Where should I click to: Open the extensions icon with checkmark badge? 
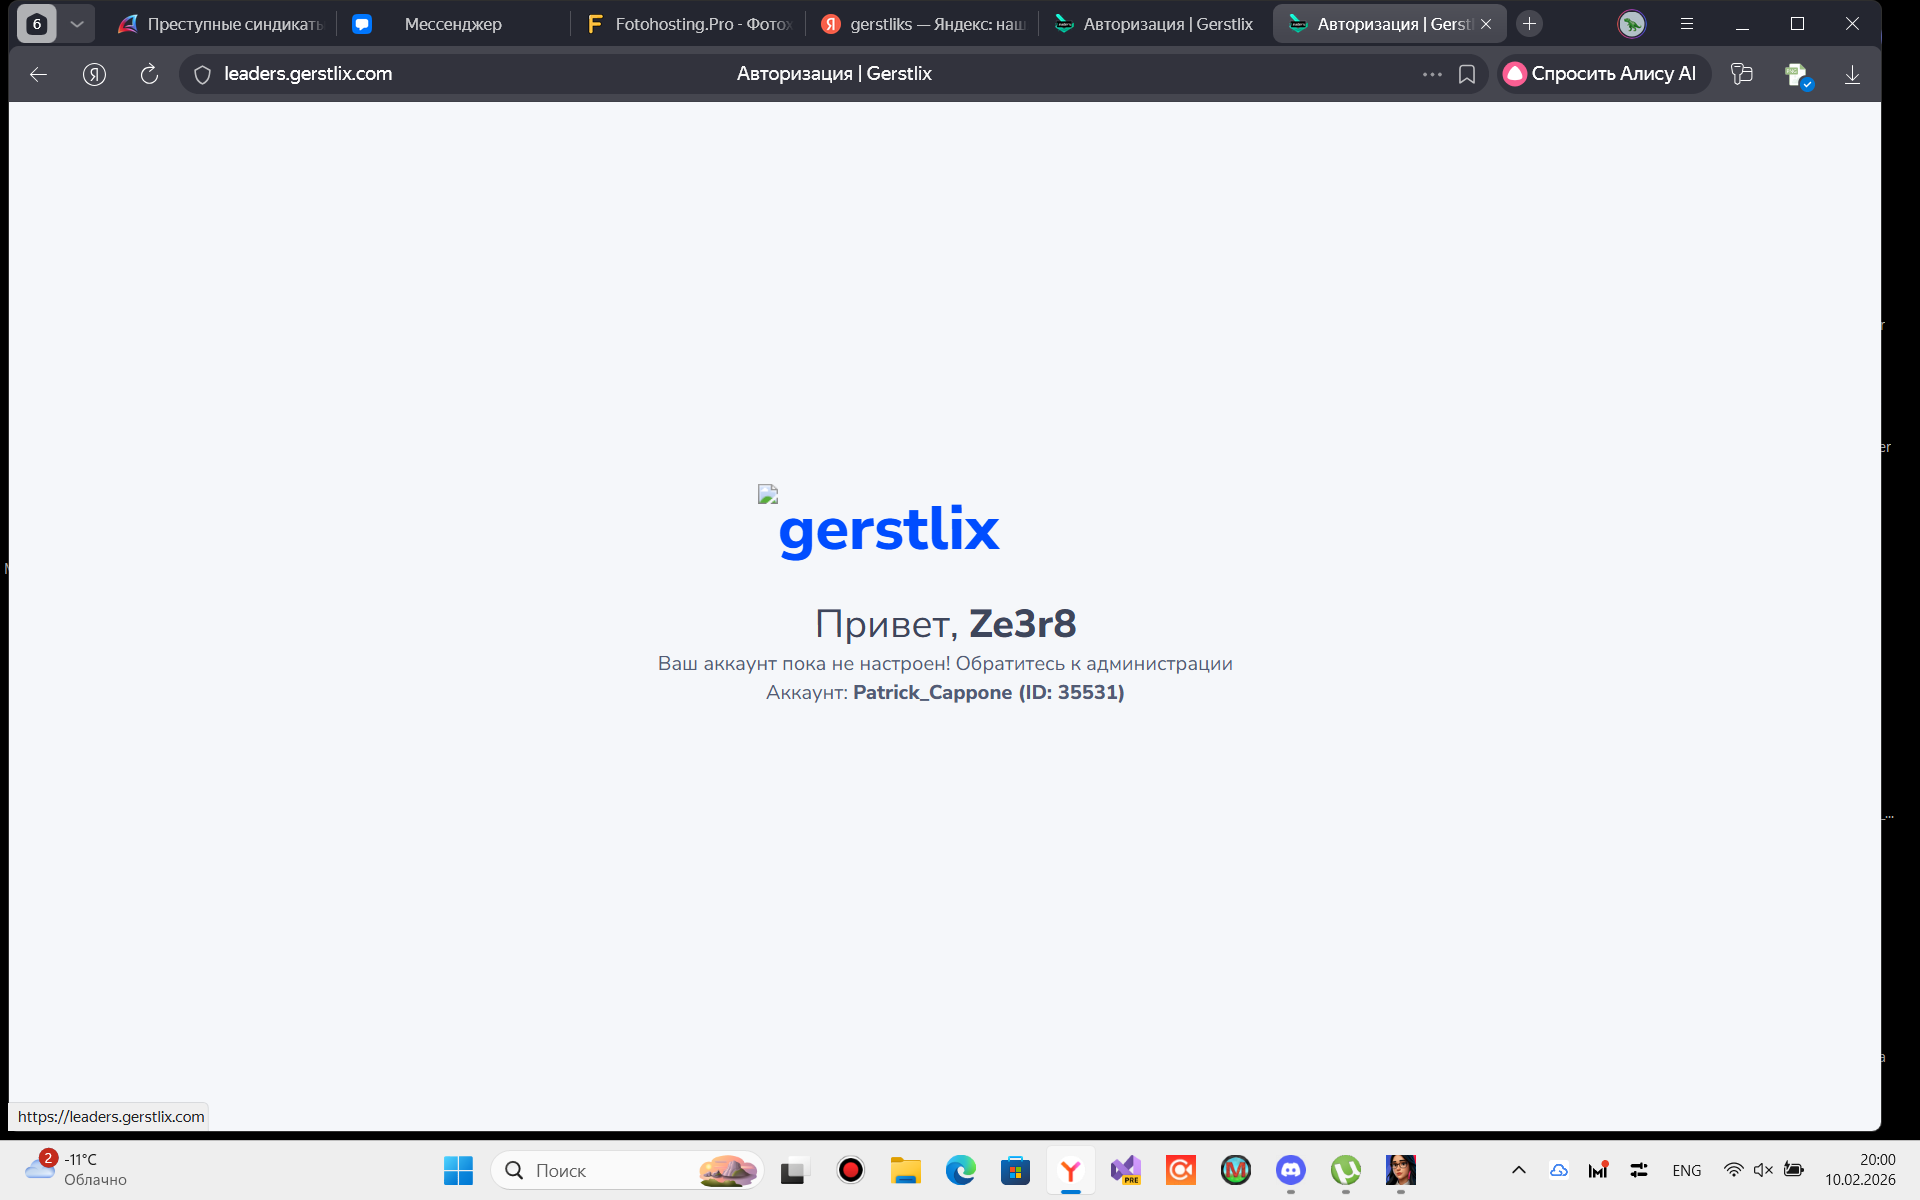(x=1798, y=75)
